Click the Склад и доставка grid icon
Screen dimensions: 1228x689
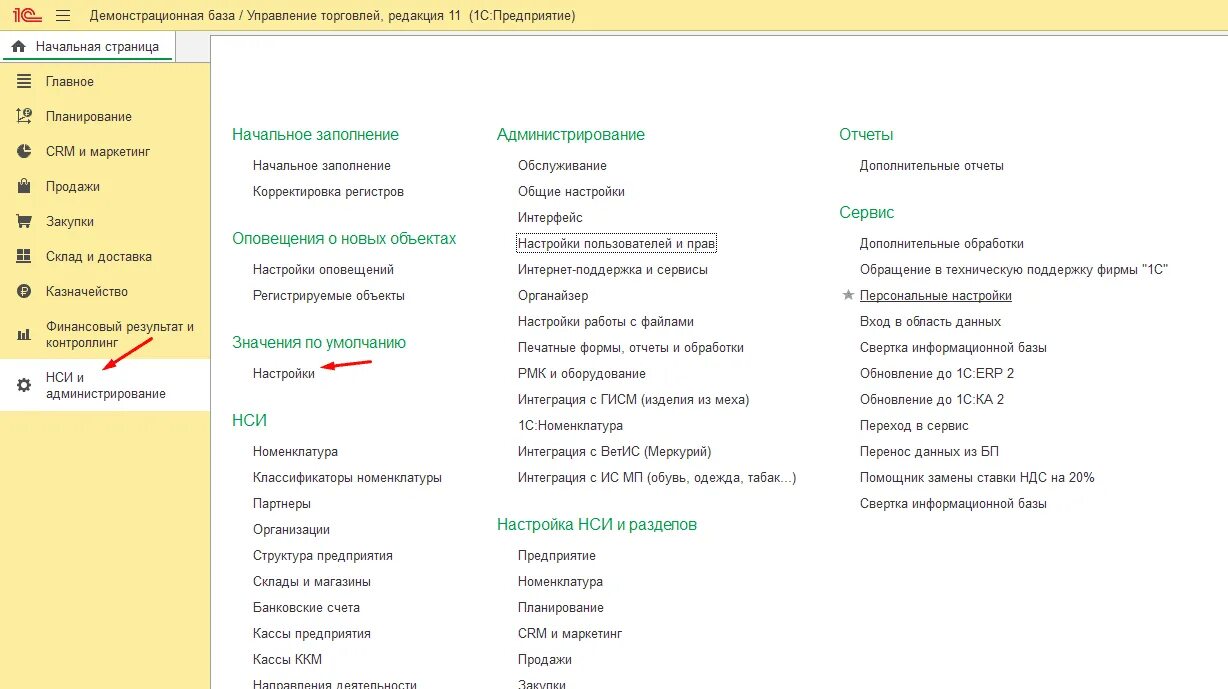tap(24, 256)
